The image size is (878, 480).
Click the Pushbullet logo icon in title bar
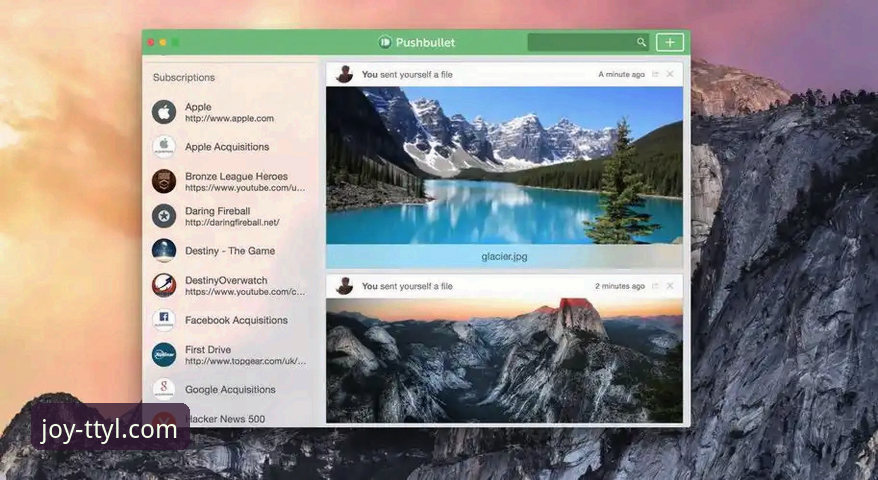coord(385,42)
